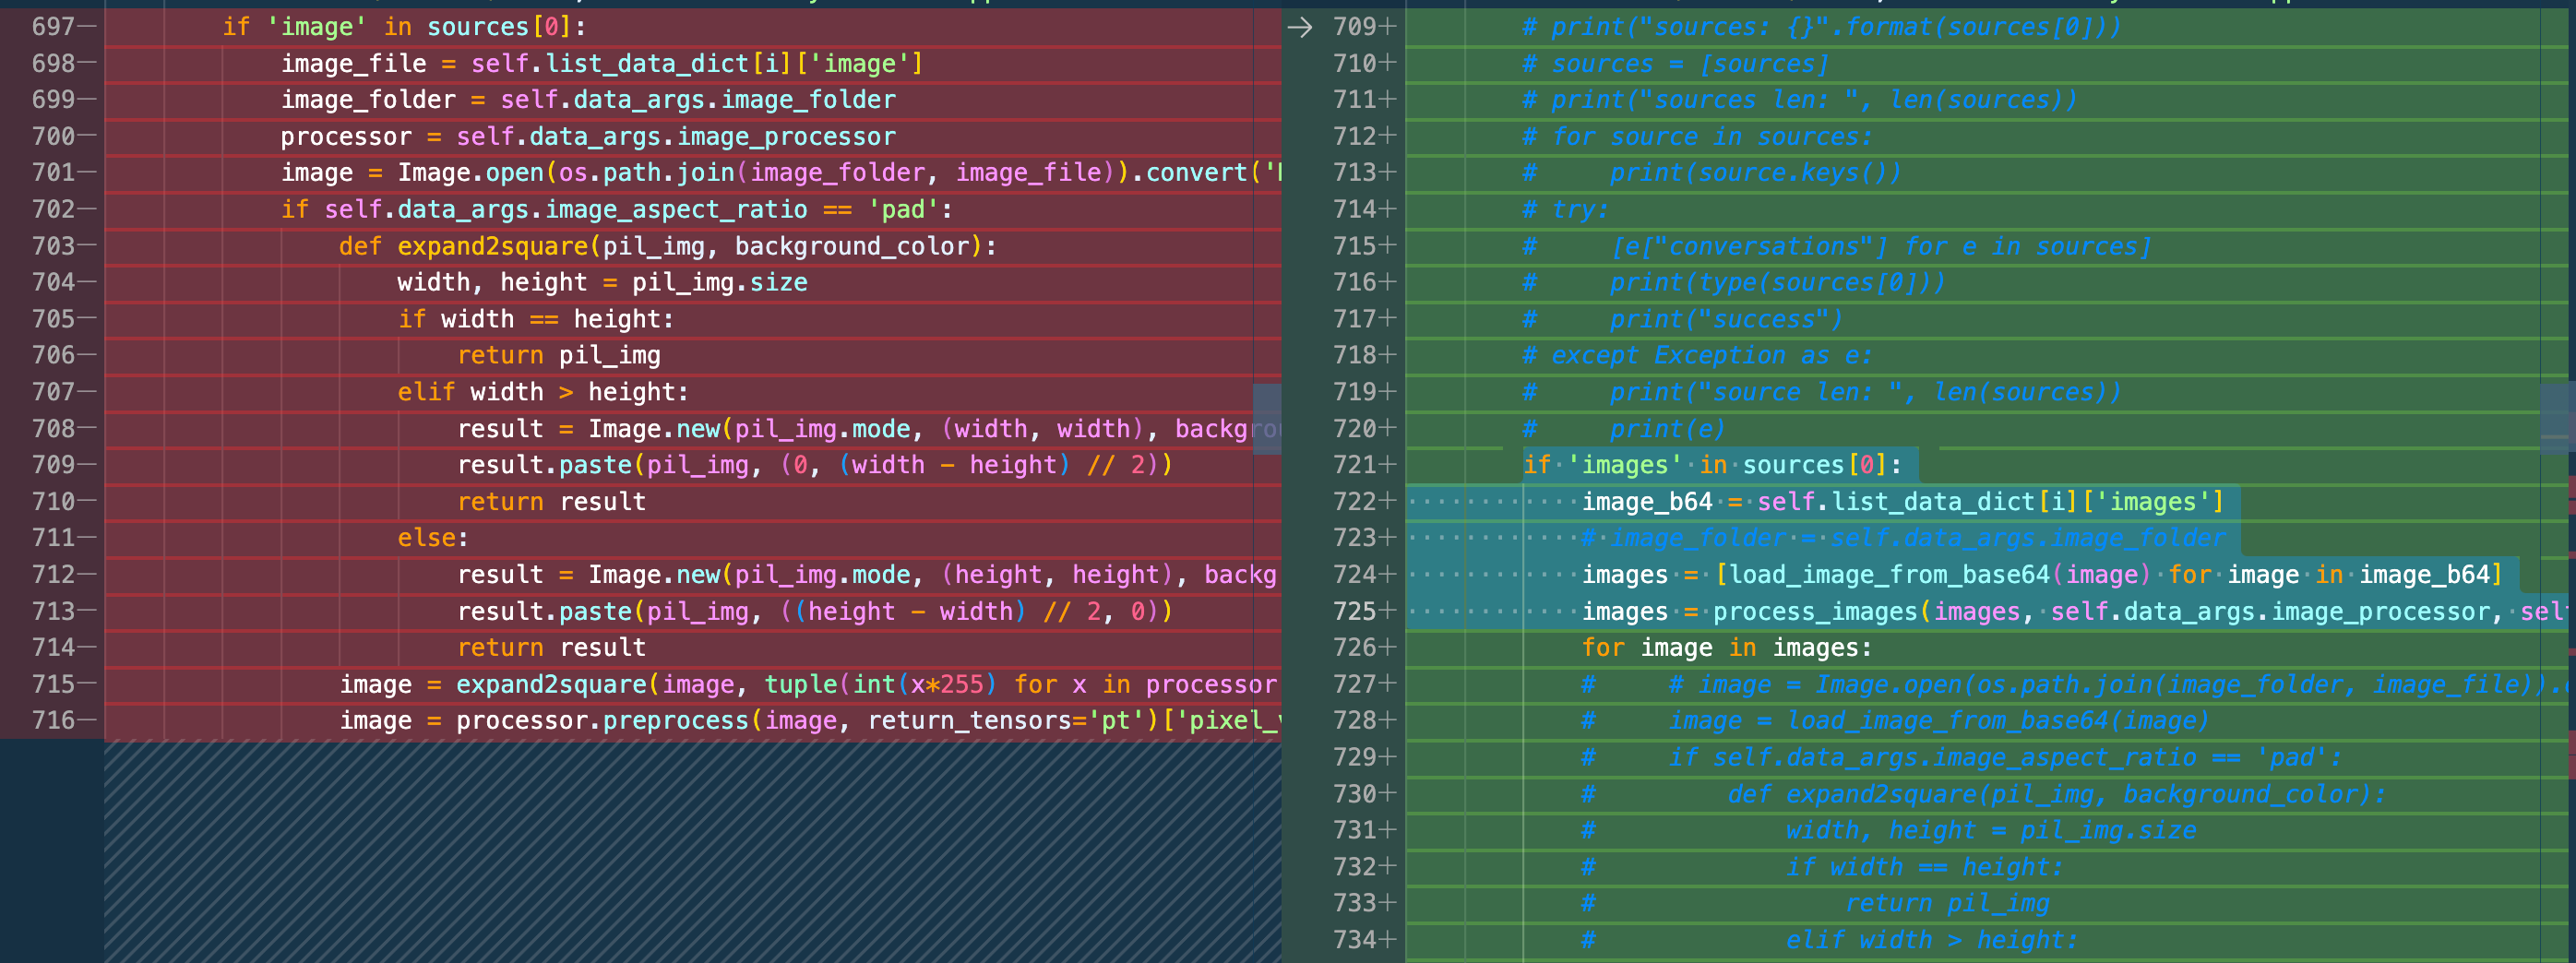Click the commented "if self.data_args.image_aspect_ratio == 'pad':" line 729

1961,757
